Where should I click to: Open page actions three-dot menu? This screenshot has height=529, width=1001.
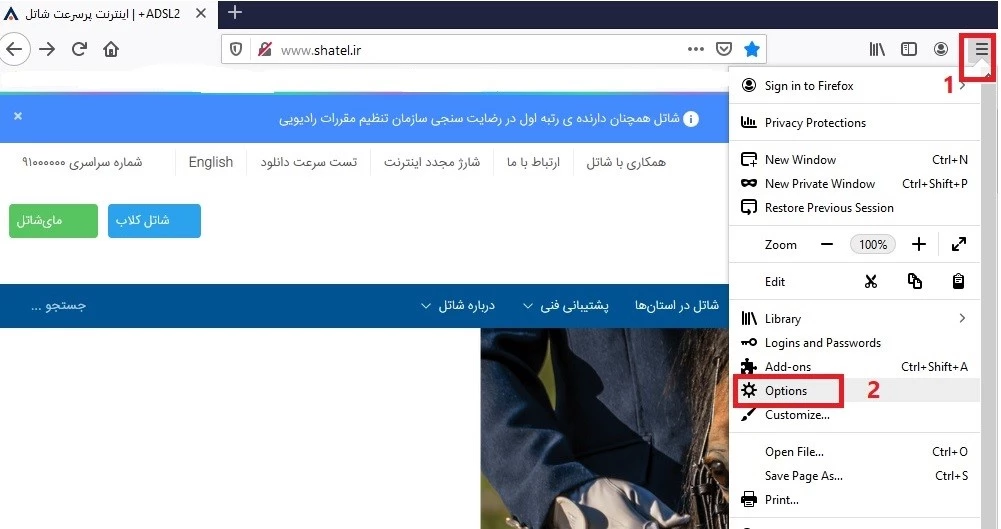click(696, 49)
